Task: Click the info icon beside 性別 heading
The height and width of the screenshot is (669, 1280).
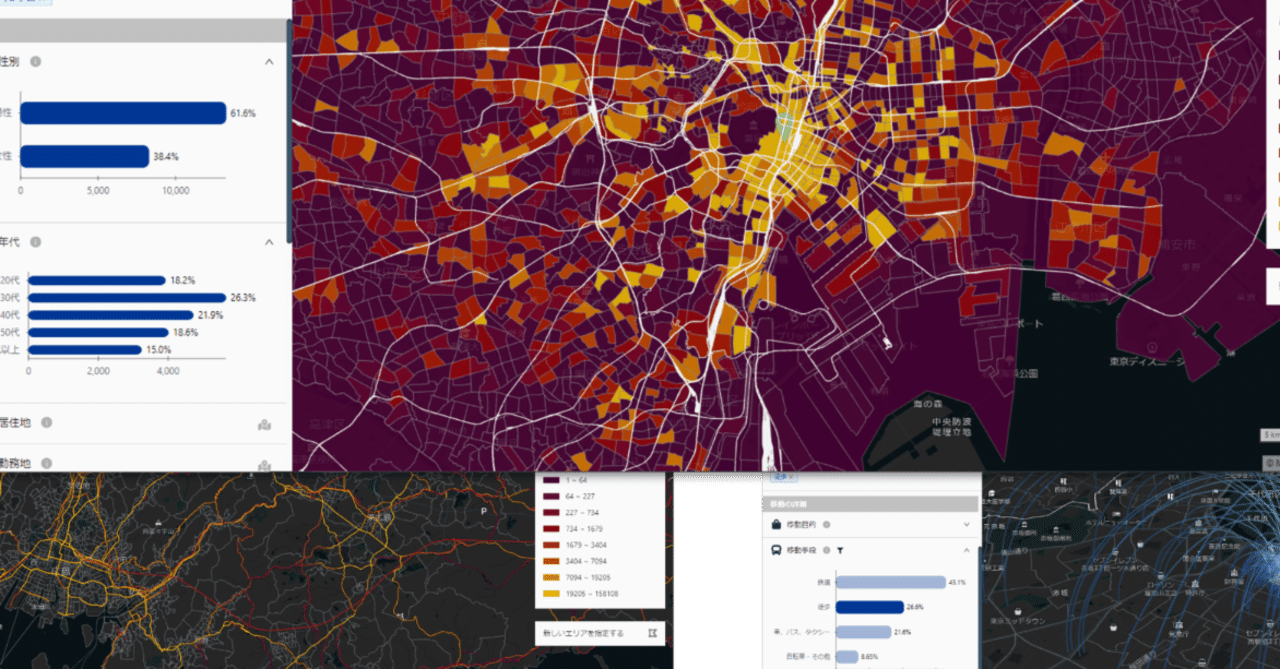Action: coord(36,62)
